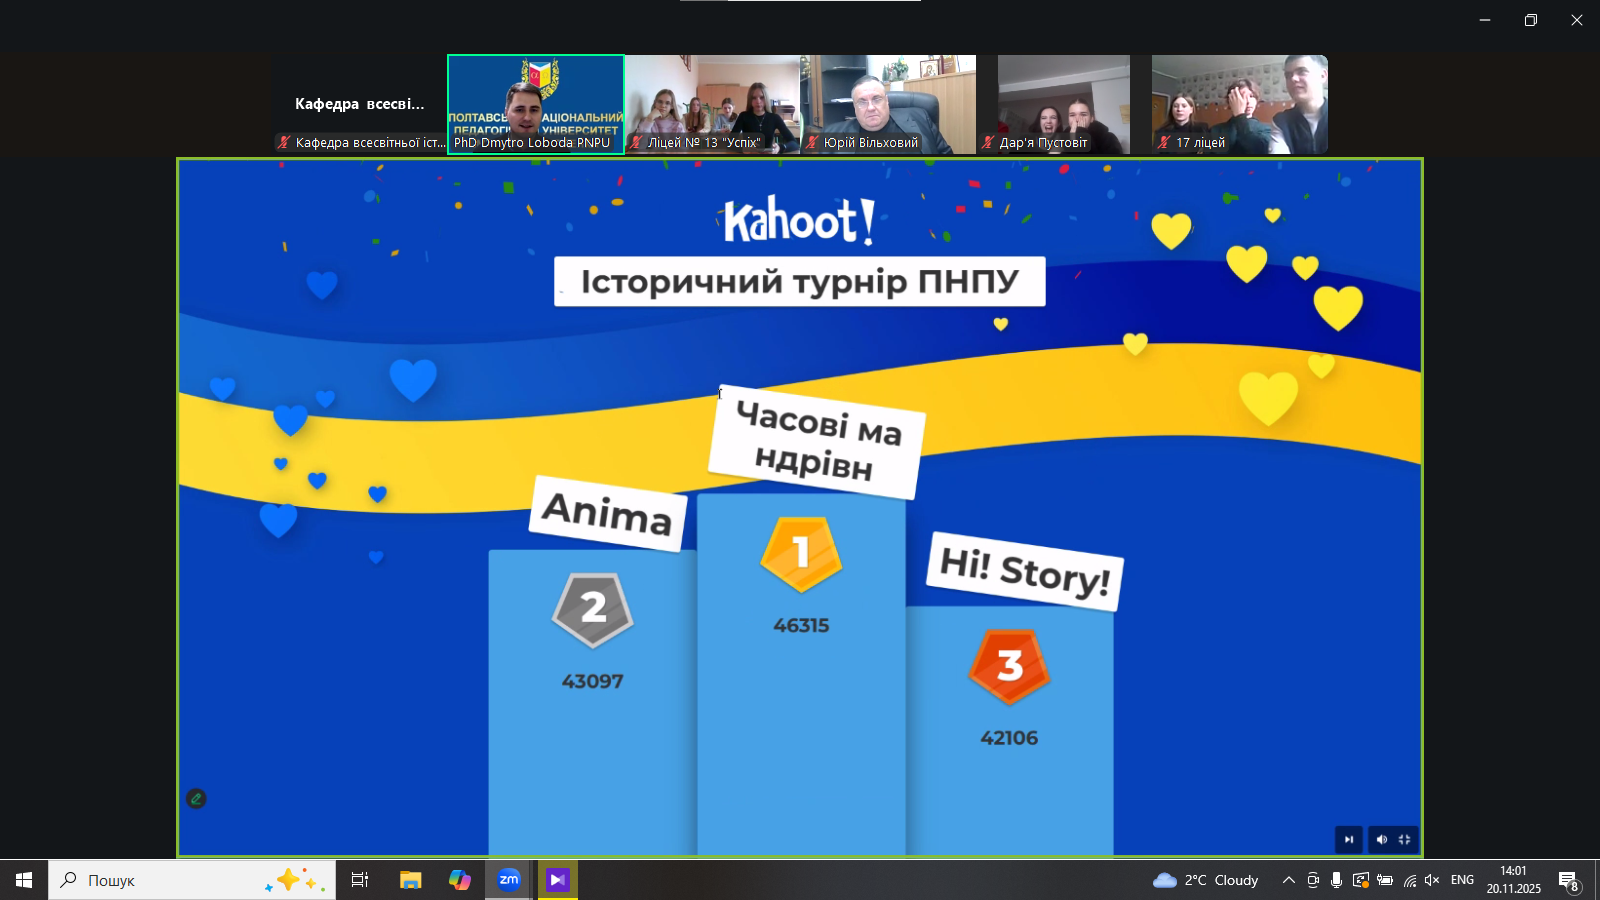1600x900 pixels.
Task: Open the 2°C Cloudy weather widget
Action: point(1205,880)
